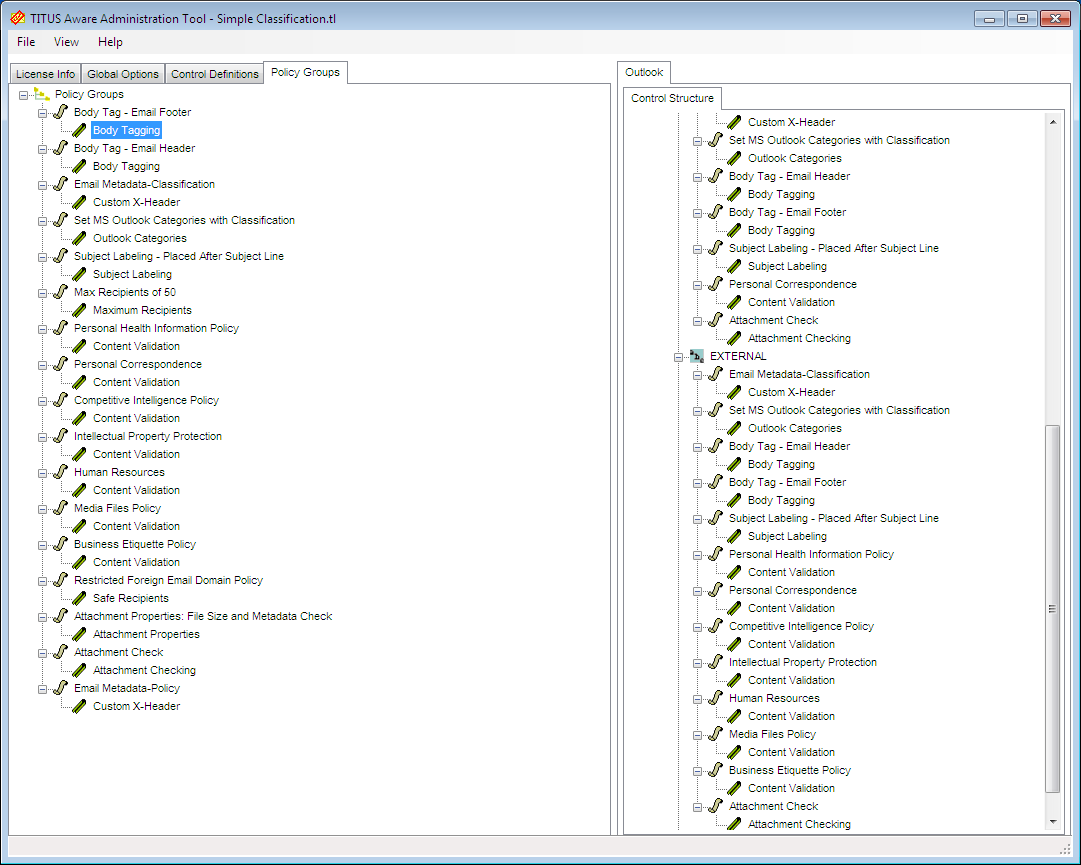Image resolution: width=1081 pixels, height=865 pixels.
Task: Select Email Metadata-Policy tree item
Action: 127,688
